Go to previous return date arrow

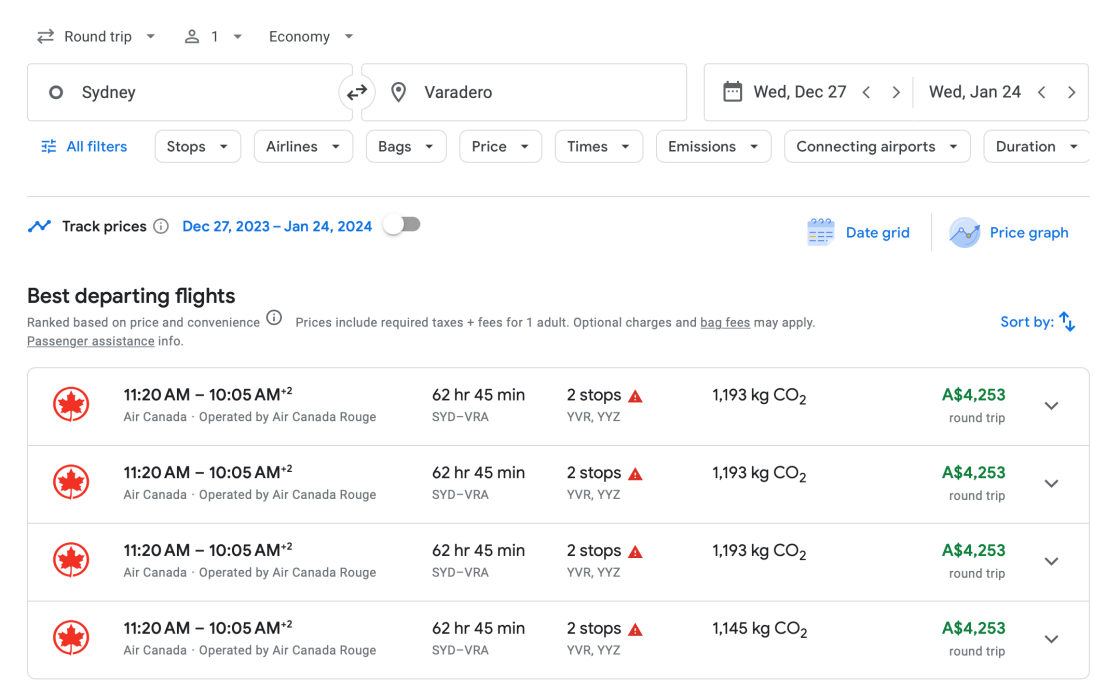pyautogui.click(x=1042, y=92)
